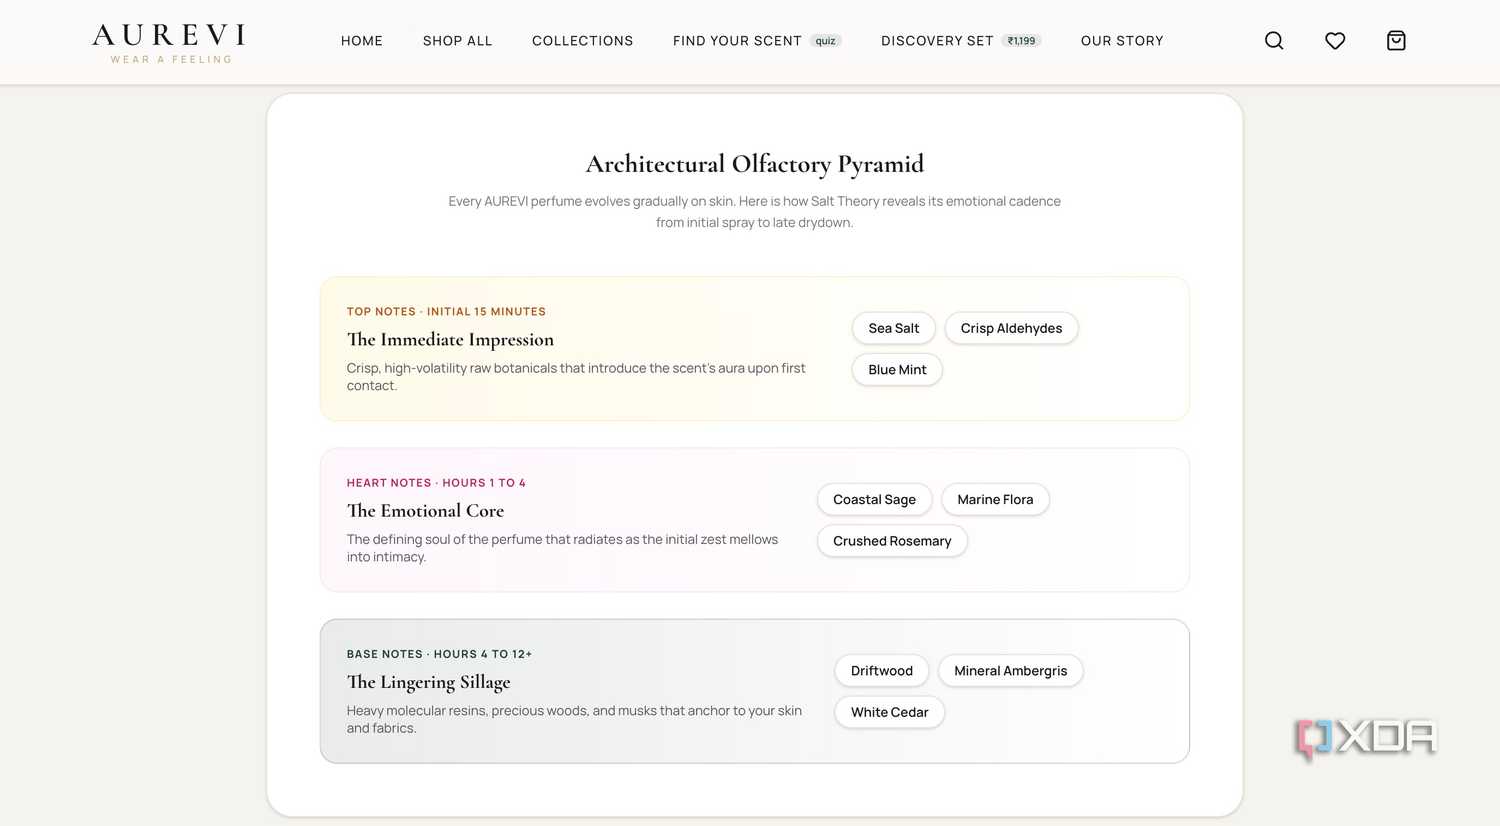Click The Lingering Sillage heading
This screenshot has width=1500, height=826.
[x=428, y=682]
